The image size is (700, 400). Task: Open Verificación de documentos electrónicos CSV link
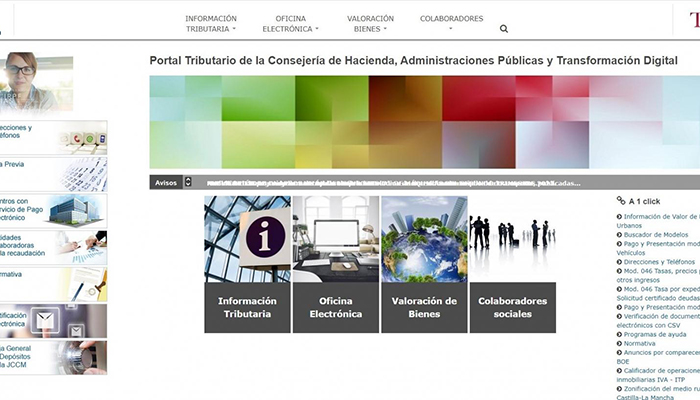658,321
